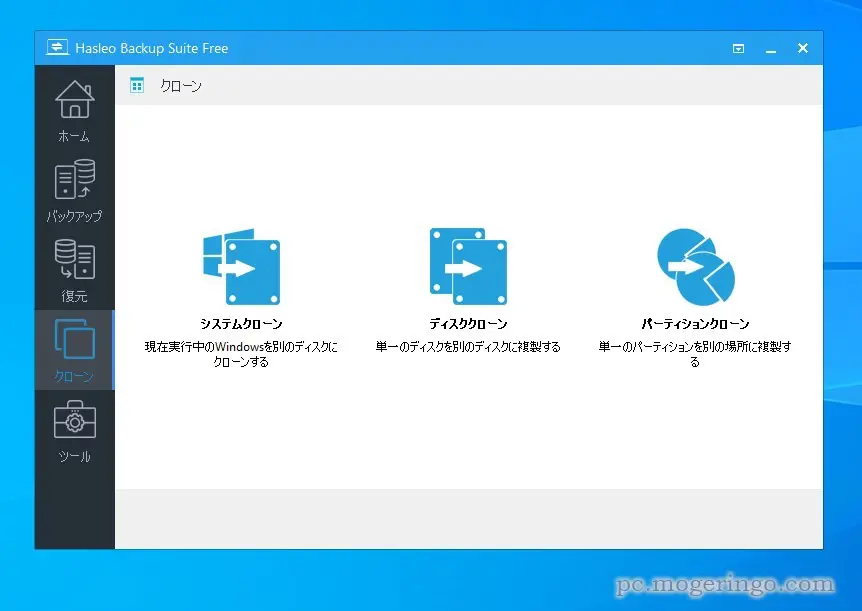Click the ツール label in sidebar

pyautogui.click(x=74, y=456)
